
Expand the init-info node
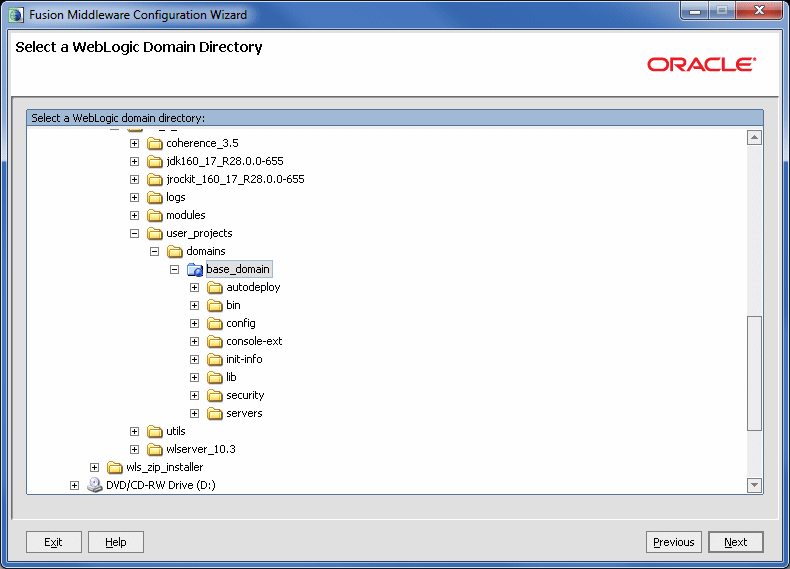pyautogui.click(x=194, y=359)
